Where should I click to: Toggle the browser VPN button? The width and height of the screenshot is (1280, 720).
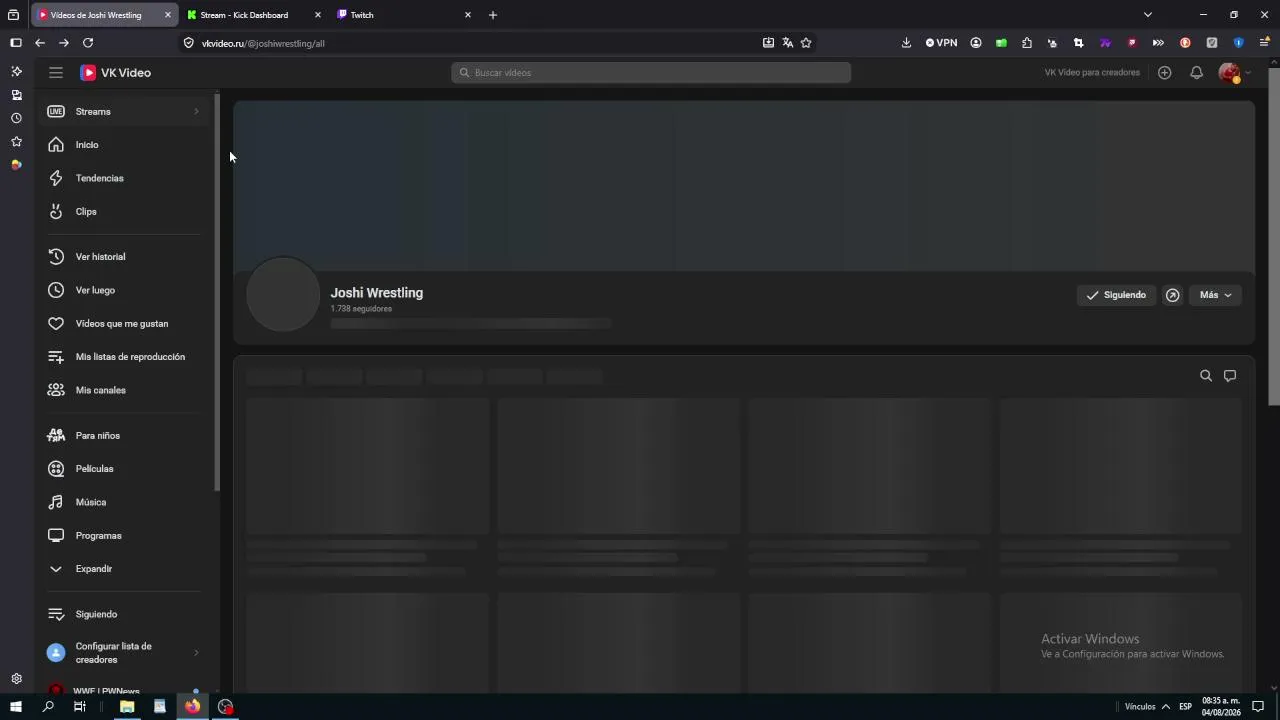tap(941, 43)
